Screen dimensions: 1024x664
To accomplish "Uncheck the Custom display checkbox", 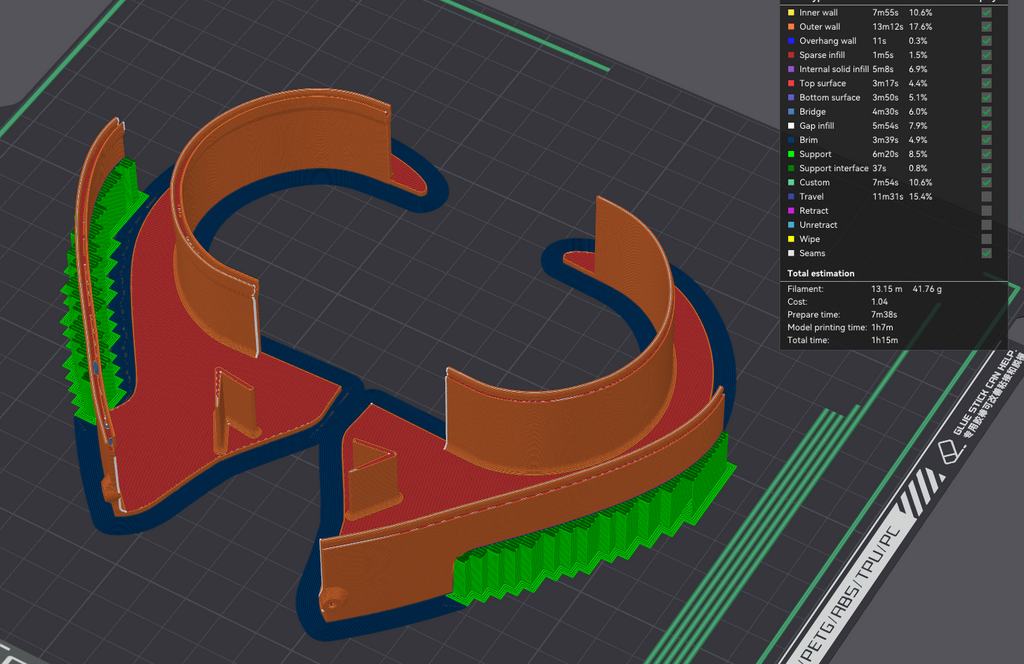I will (x=986, y=182).
